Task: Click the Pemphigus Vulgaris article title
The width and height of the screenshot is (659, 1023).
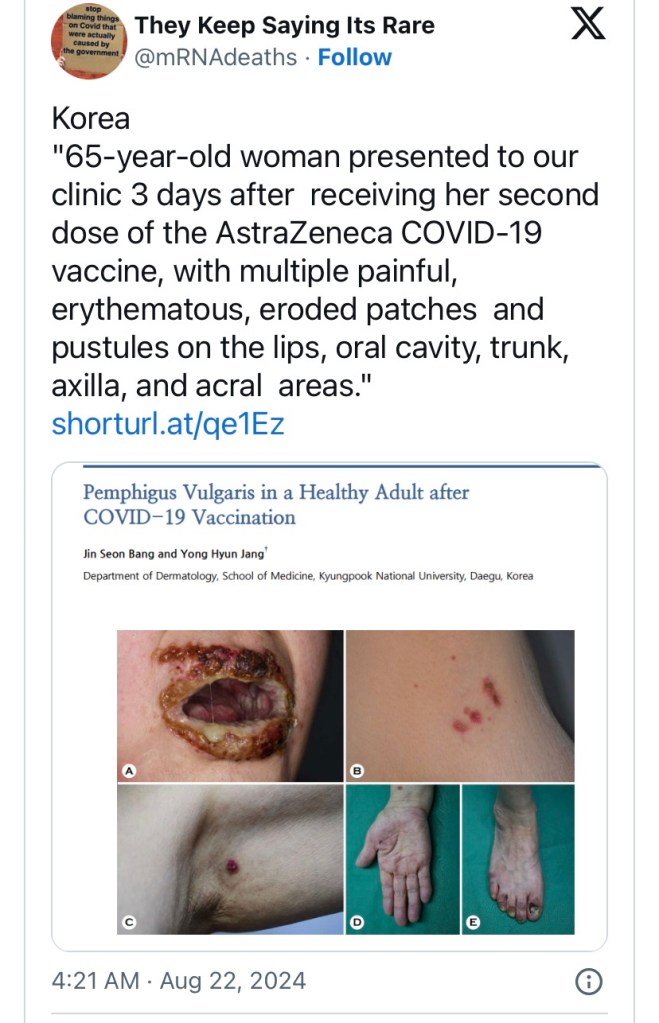Action: 276,505
